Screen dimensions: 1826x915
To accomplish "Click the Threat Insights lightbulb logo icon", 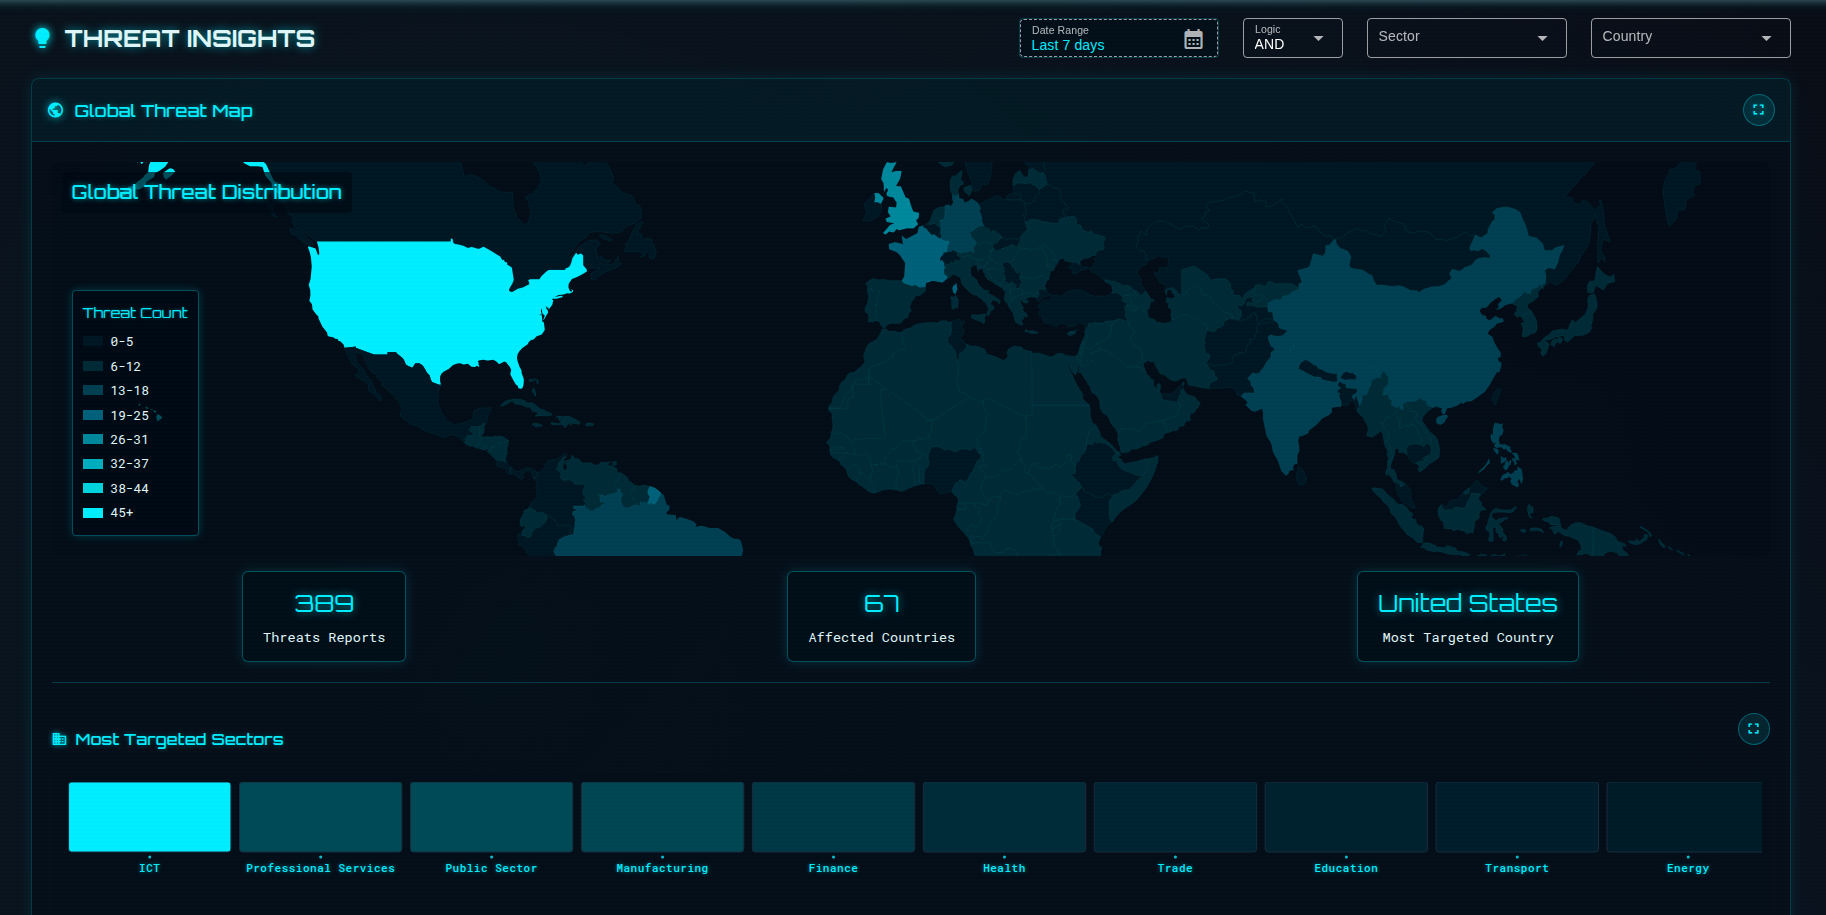I will [41, 37].
